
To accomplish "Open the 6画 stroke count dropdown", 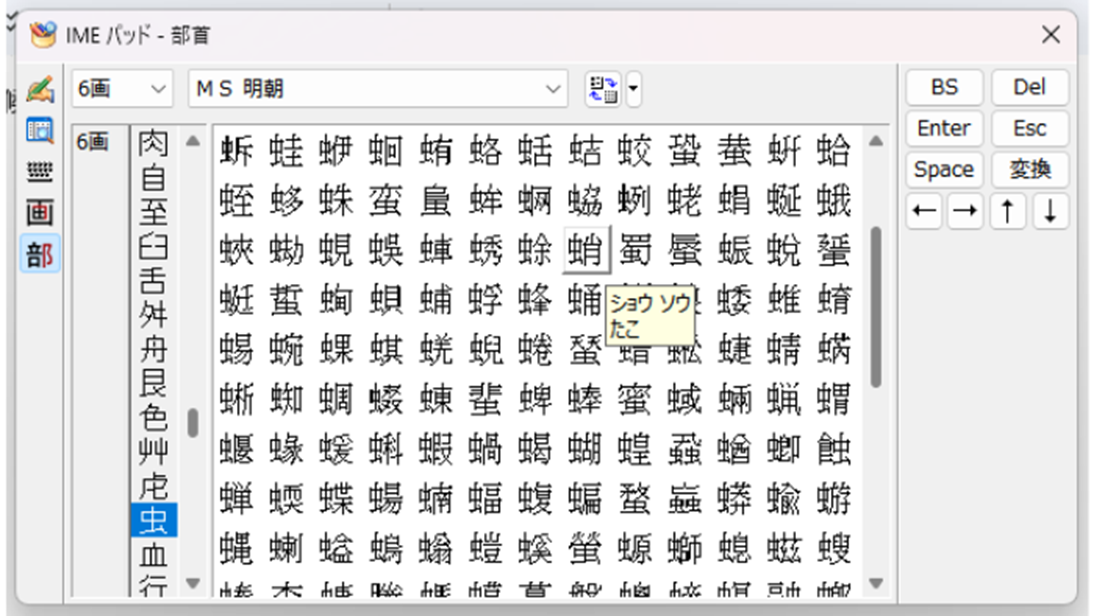I will tap(122, 89).
